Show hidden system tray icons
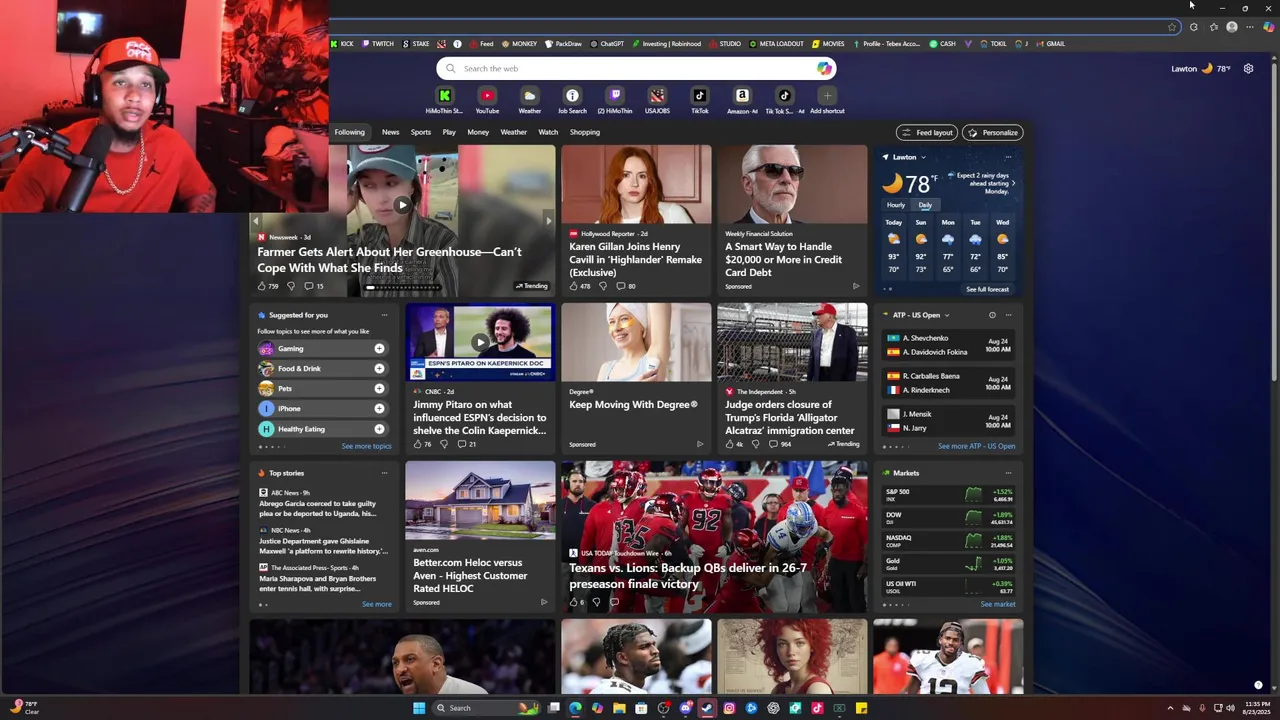Viewport: 1280px width, 720px height. (1170, 708)
